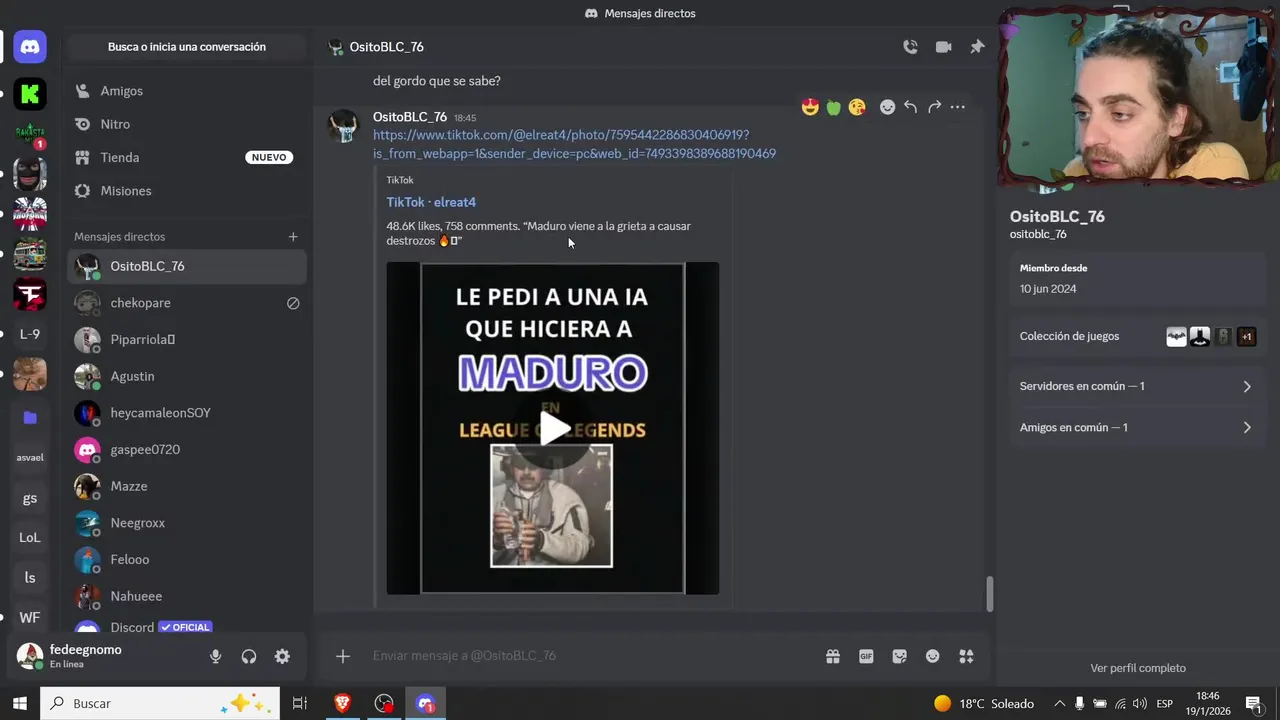View OsitoBLC_76 message author avatar
Screen dimensions: 1280x720
pyautogui.click(x=343, y=127)
